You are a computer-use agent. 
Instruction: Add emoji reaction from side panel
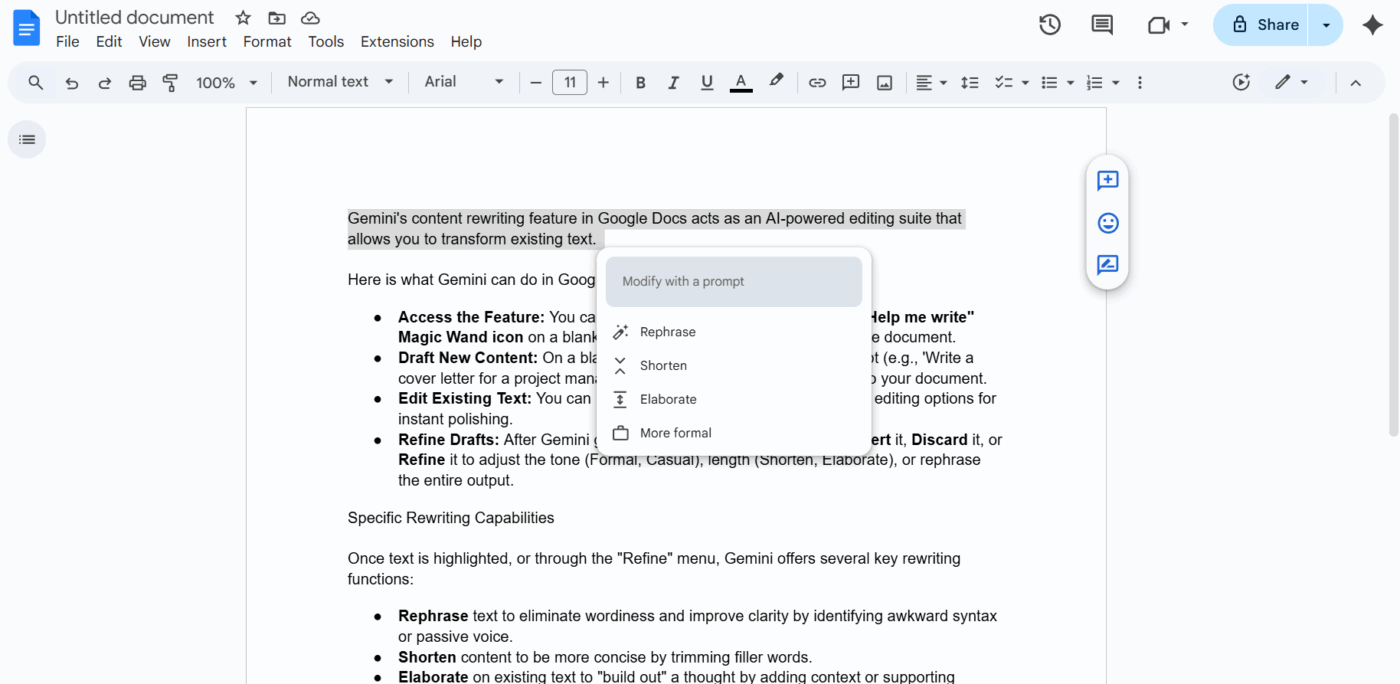pos(1107,223)
